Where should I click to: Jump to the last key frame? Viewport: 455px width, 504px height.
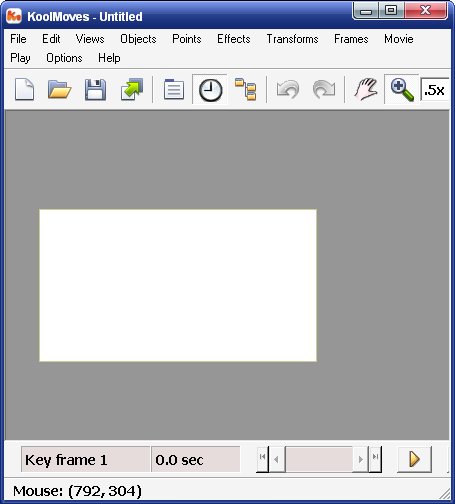376,459
